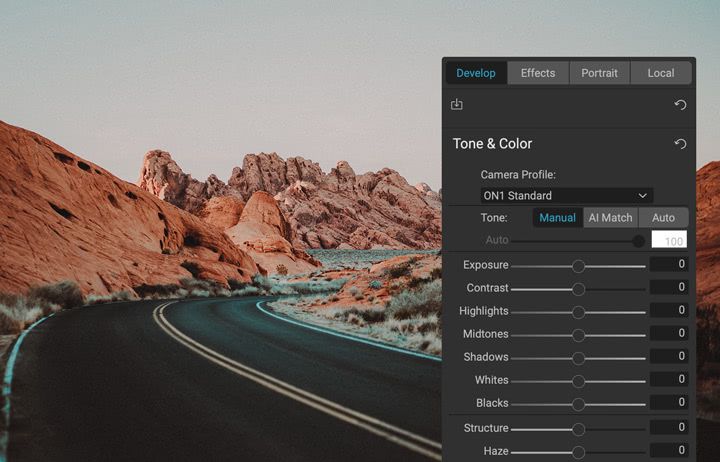Click the Highlights slider handle

[579, 312]
